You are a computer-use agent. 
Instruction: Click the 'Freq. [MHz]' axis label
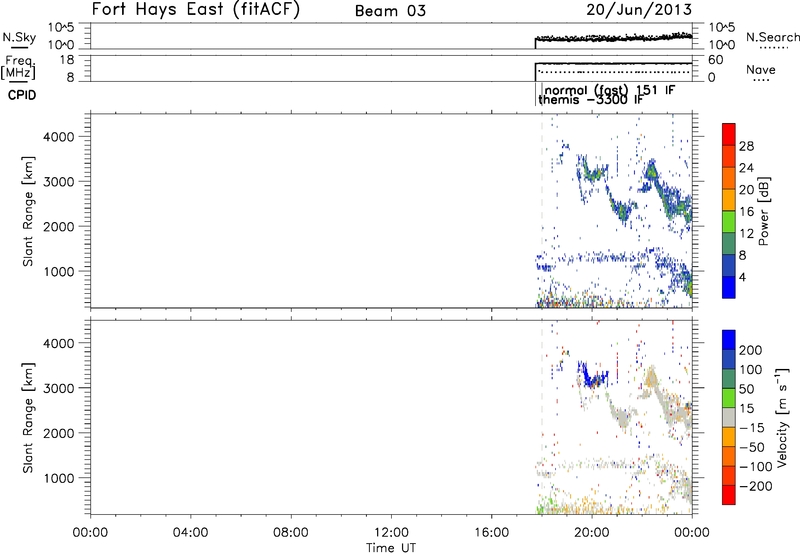[19, 68]
